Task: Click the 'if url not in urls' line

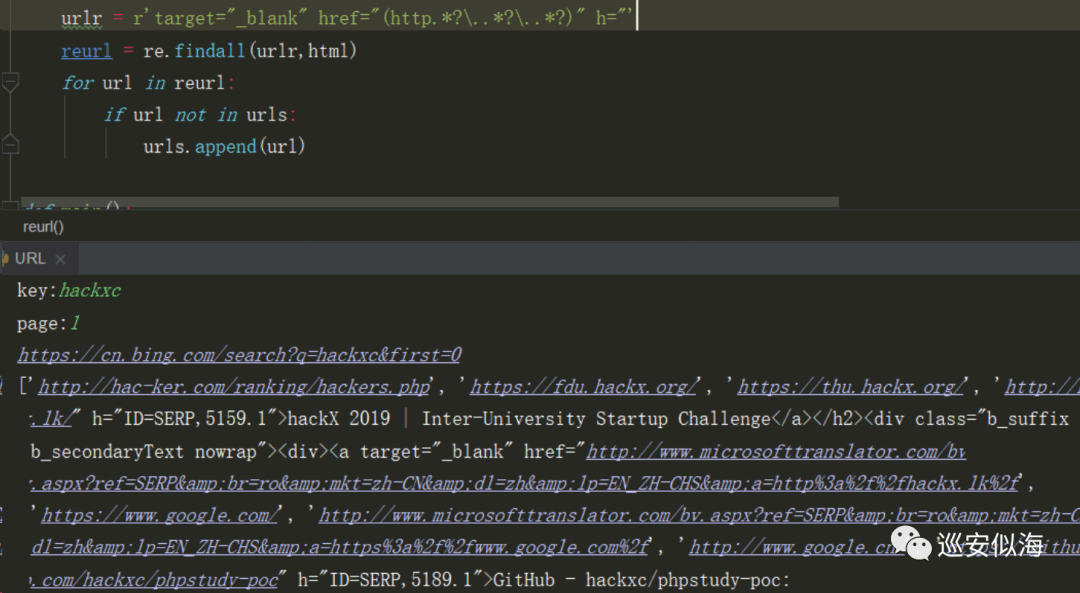Action: pos(200,114)
